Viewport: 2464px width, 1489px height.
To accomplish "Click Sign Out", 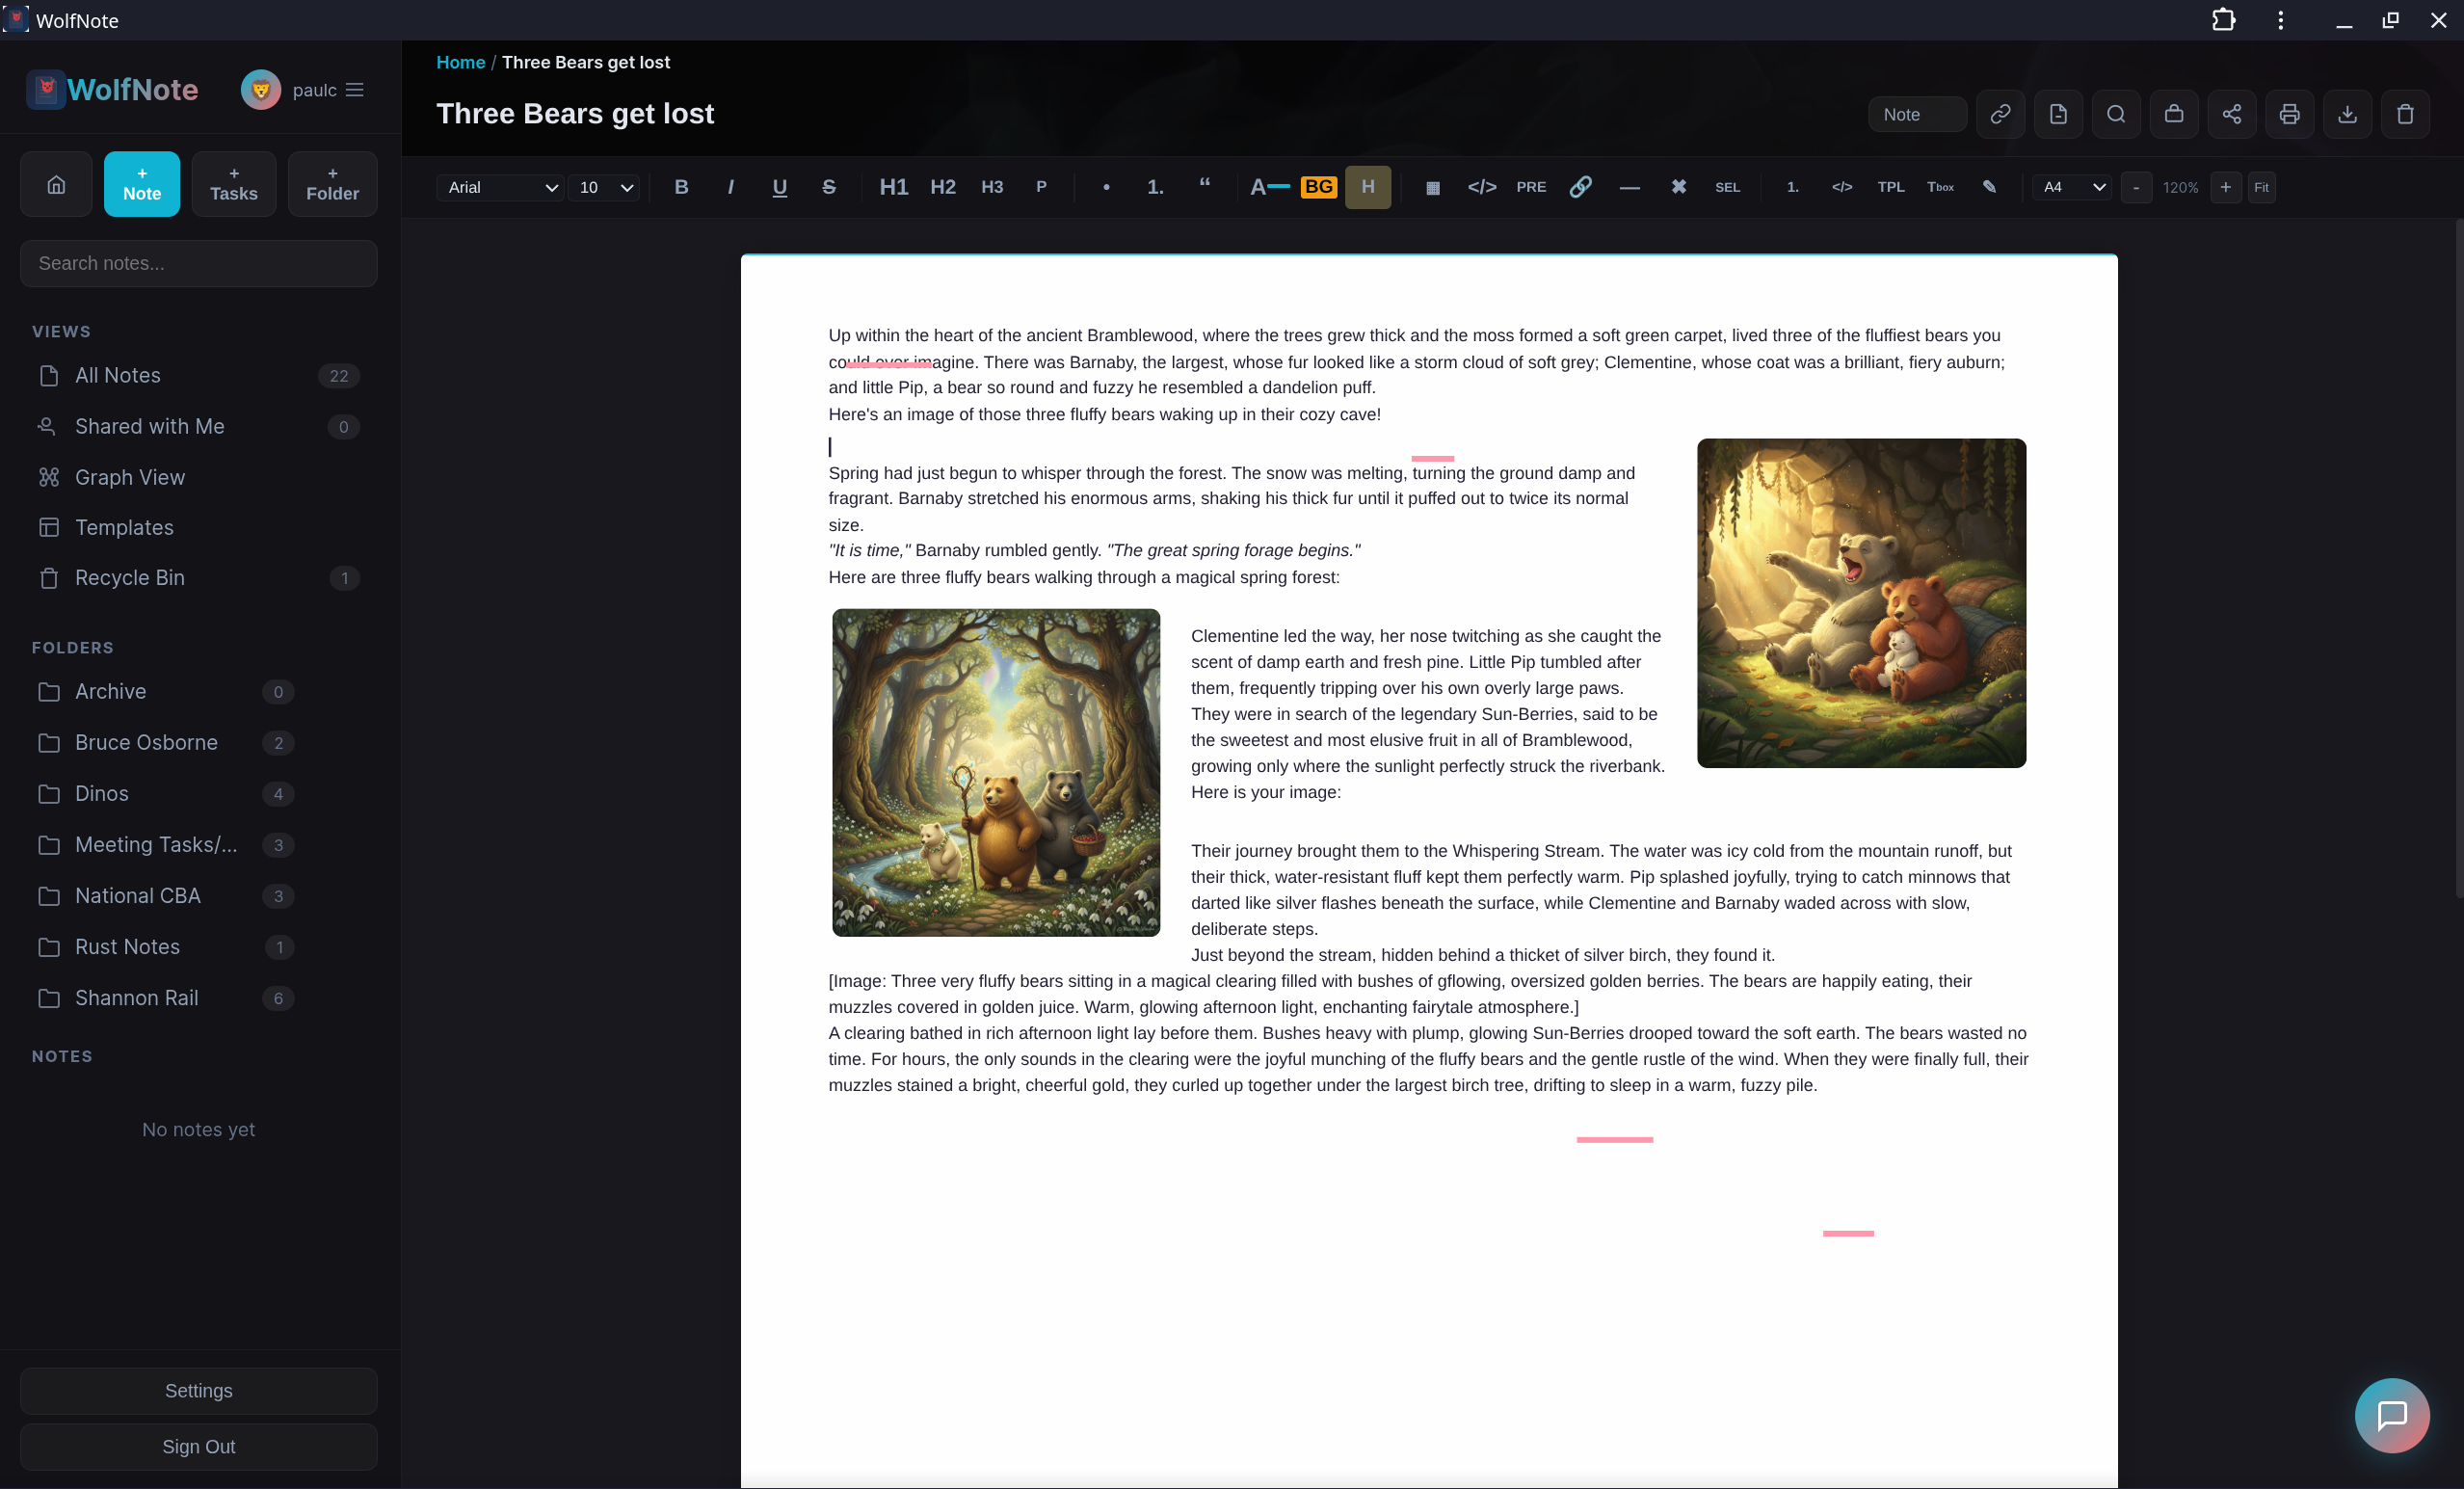I will (x=198, y=1447).
